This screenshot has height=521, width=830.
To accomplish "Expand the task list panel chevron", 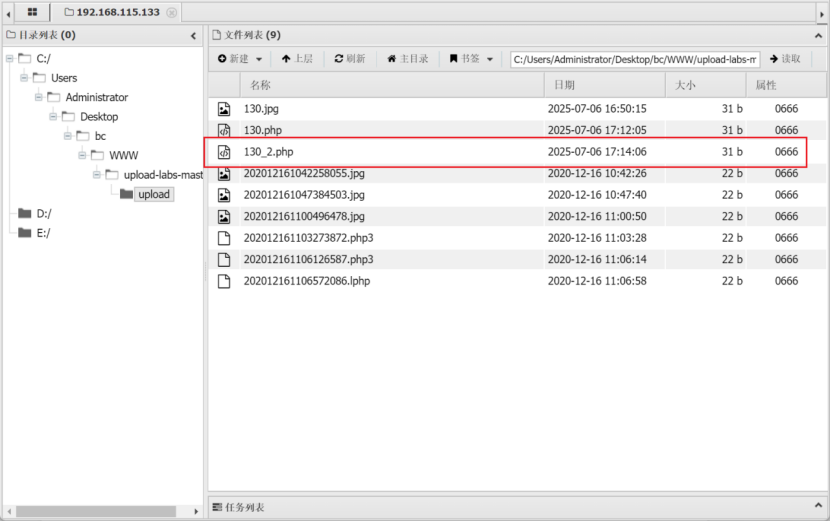I will pyautogui.click(x=818, y=506).
